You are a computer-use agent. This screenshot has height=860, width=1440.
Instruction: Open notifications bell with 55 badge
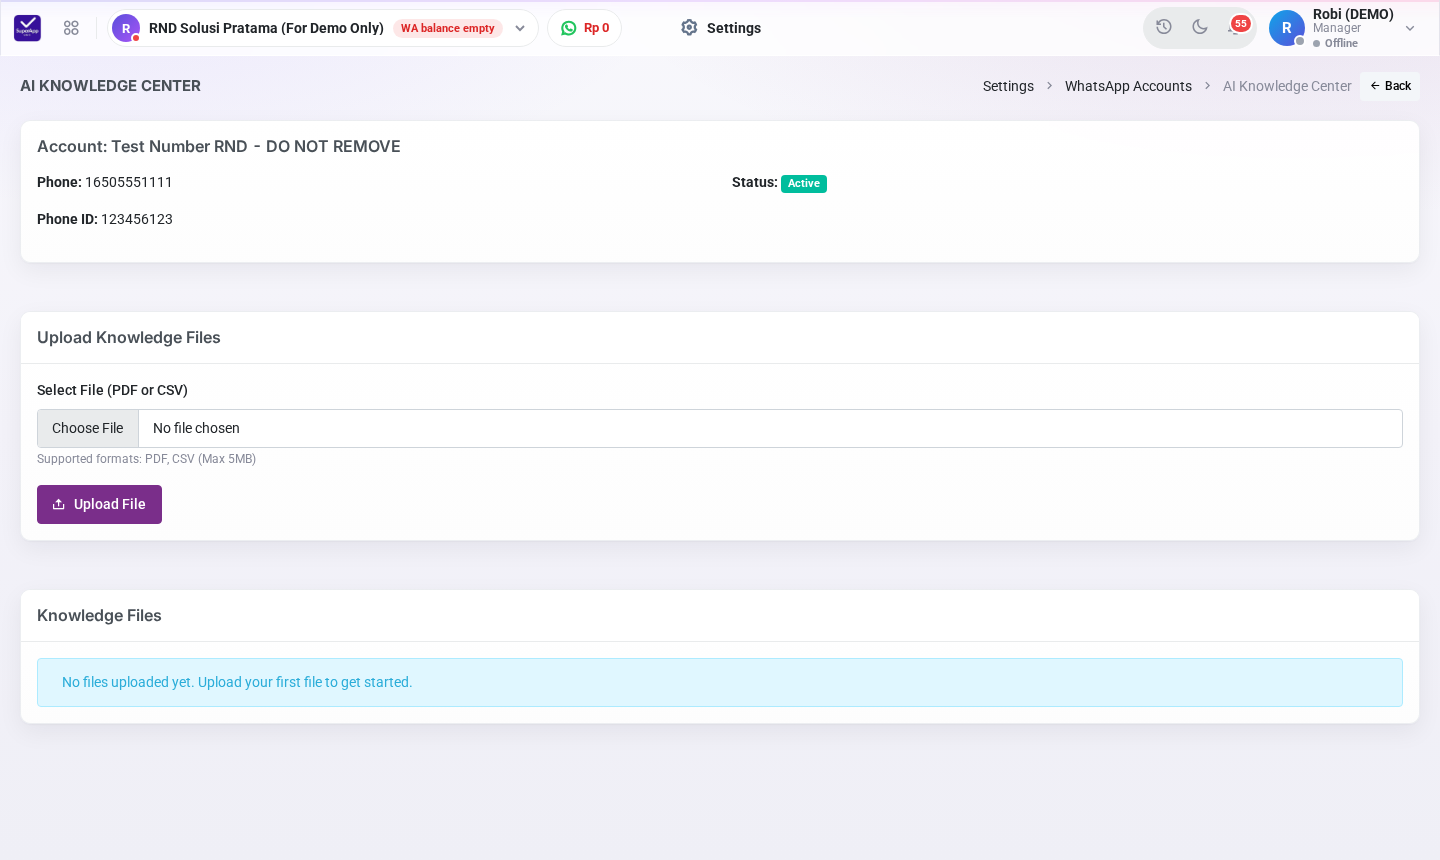(1237, 26)
